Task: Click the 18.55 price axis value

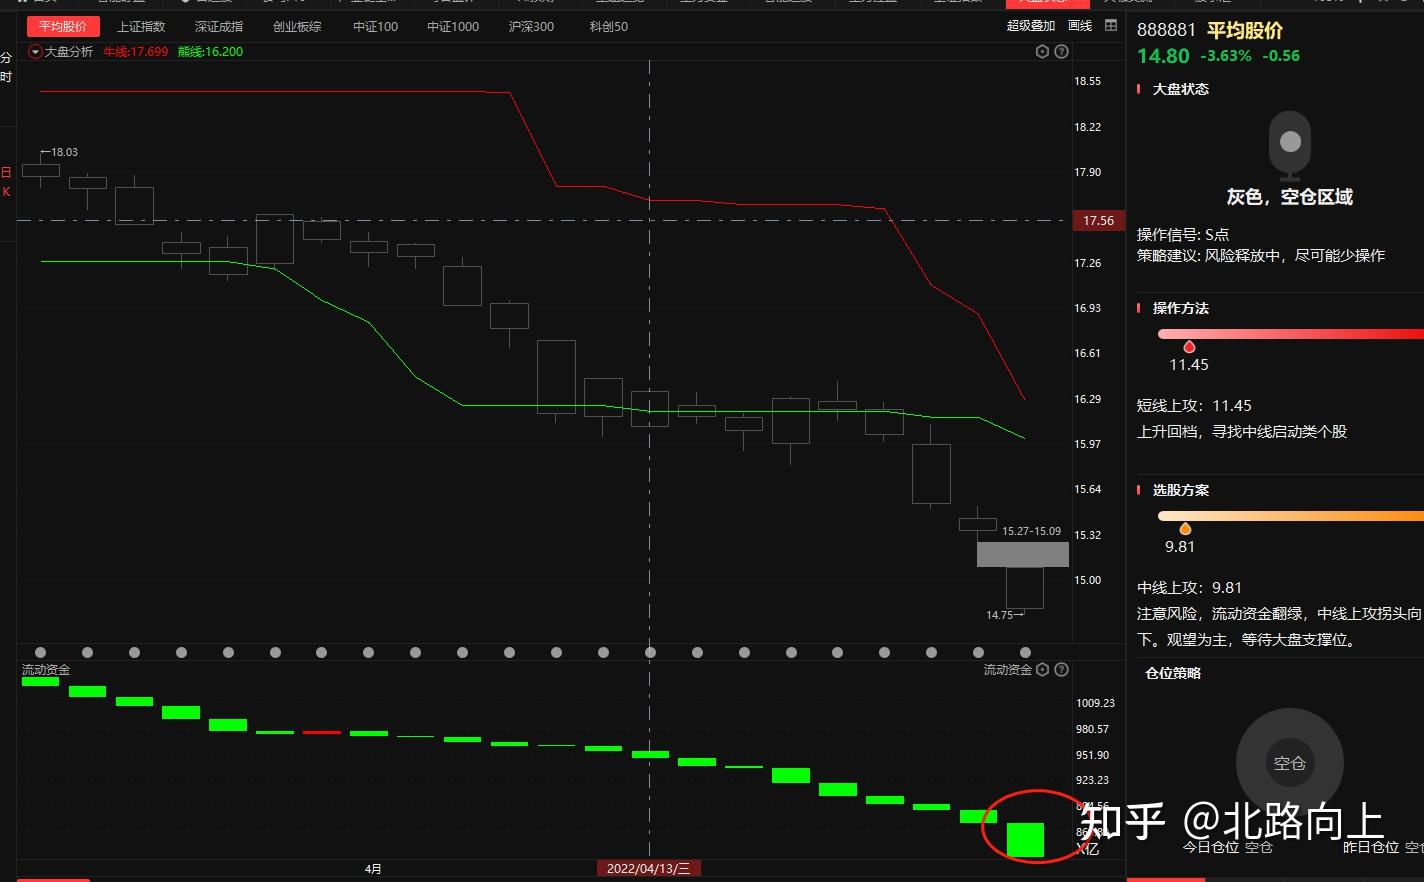Action: point(1087,81)
